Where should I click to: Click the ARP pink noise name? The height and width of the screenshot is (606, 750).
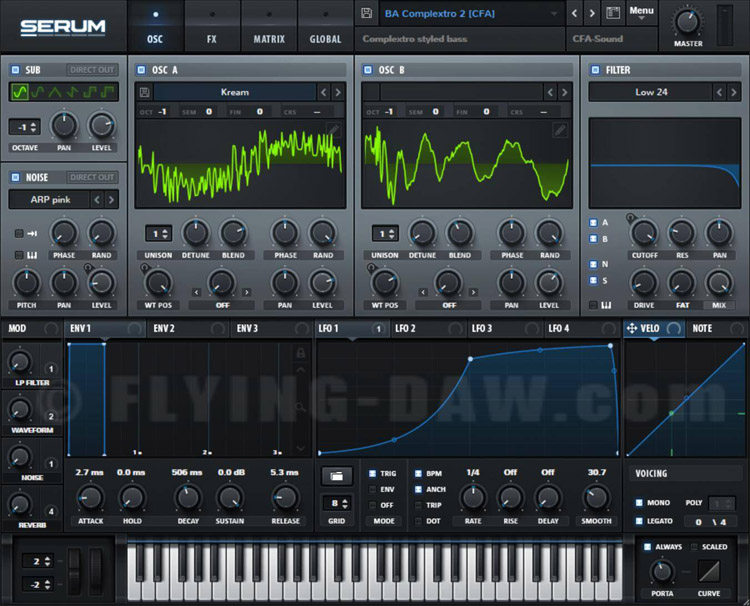(50, 199)
